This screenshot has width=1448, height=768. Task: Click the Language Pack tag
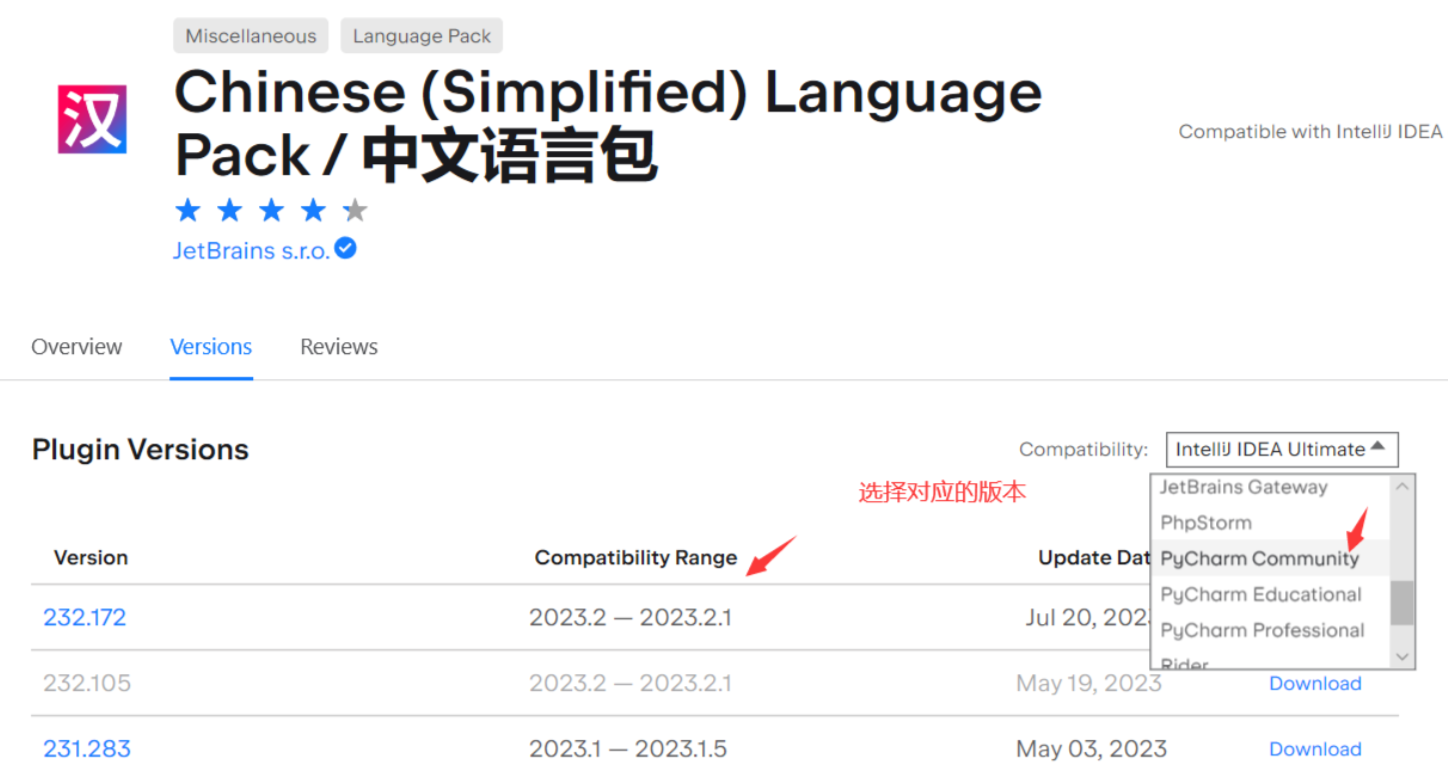(421, 36)
